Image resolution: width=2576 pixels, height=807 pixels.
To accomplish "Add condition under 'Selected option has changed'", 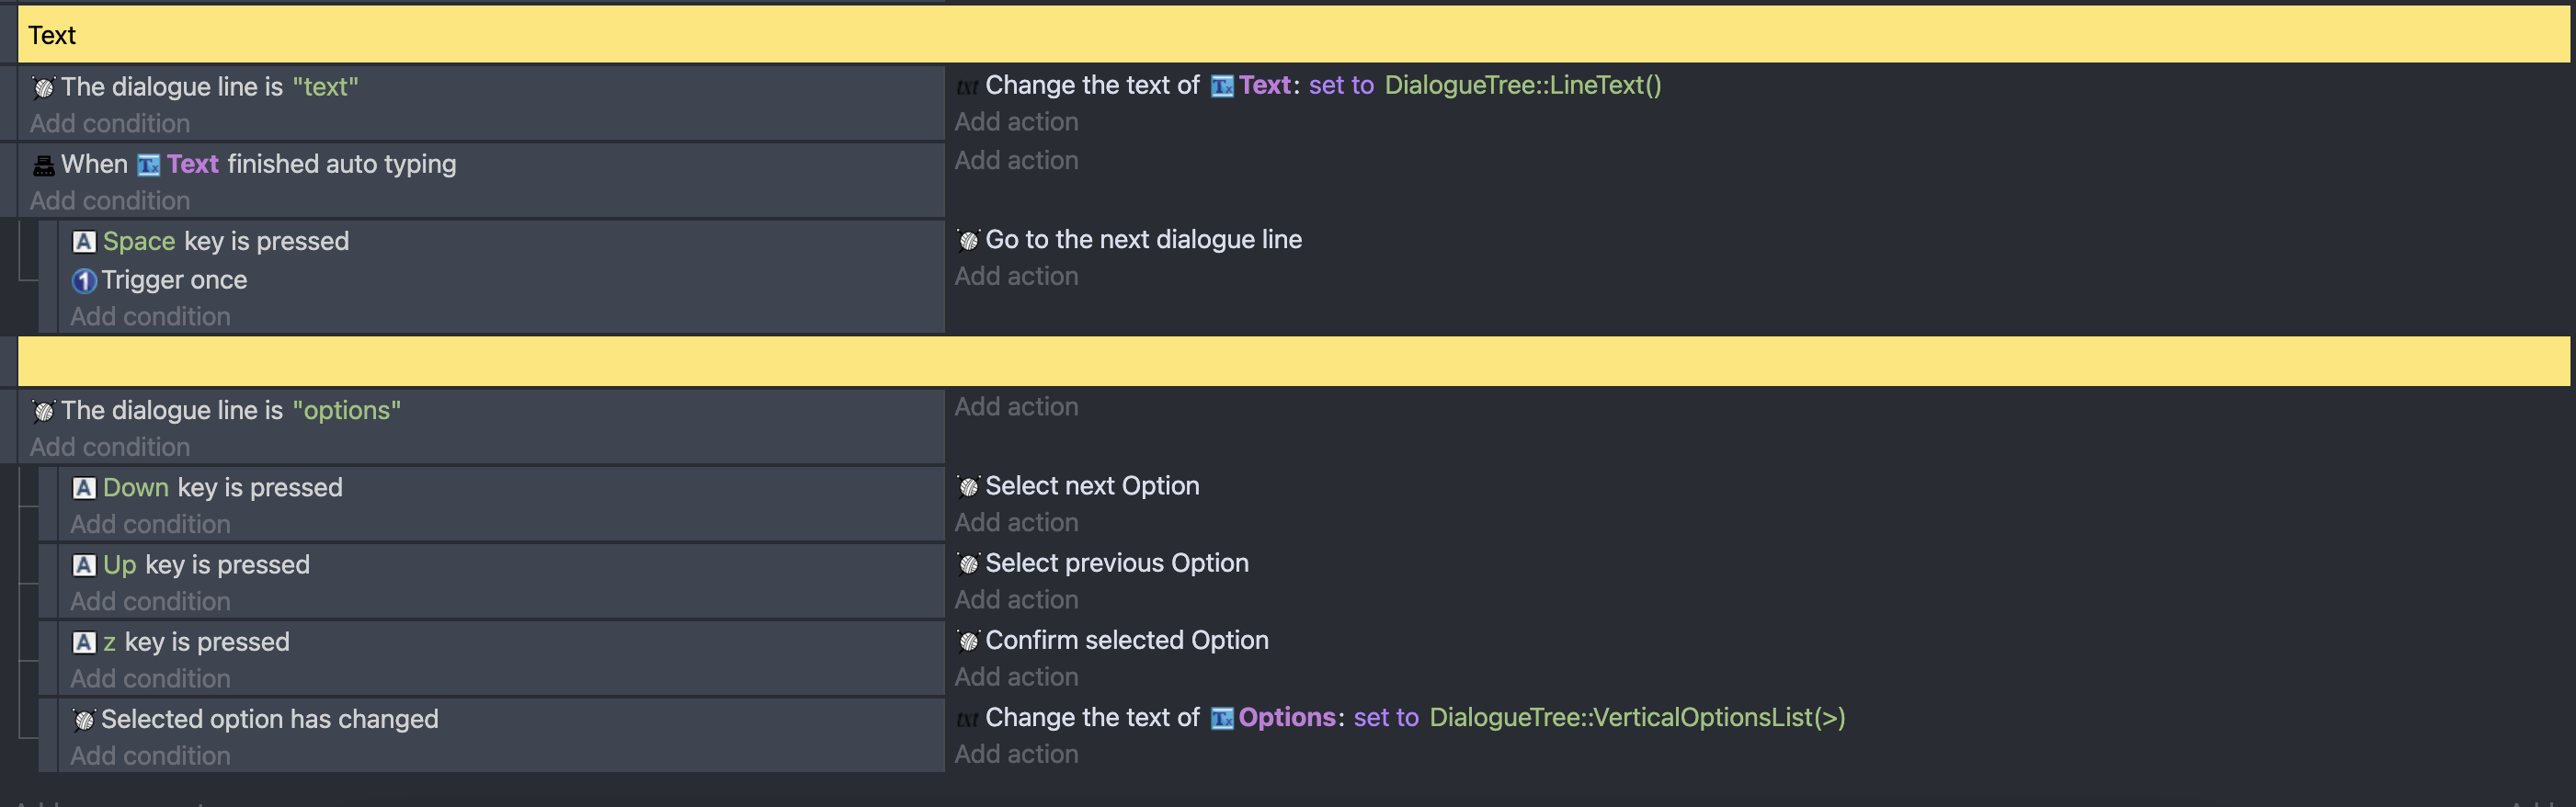I will pyautogui.click(x=150, y=755).
